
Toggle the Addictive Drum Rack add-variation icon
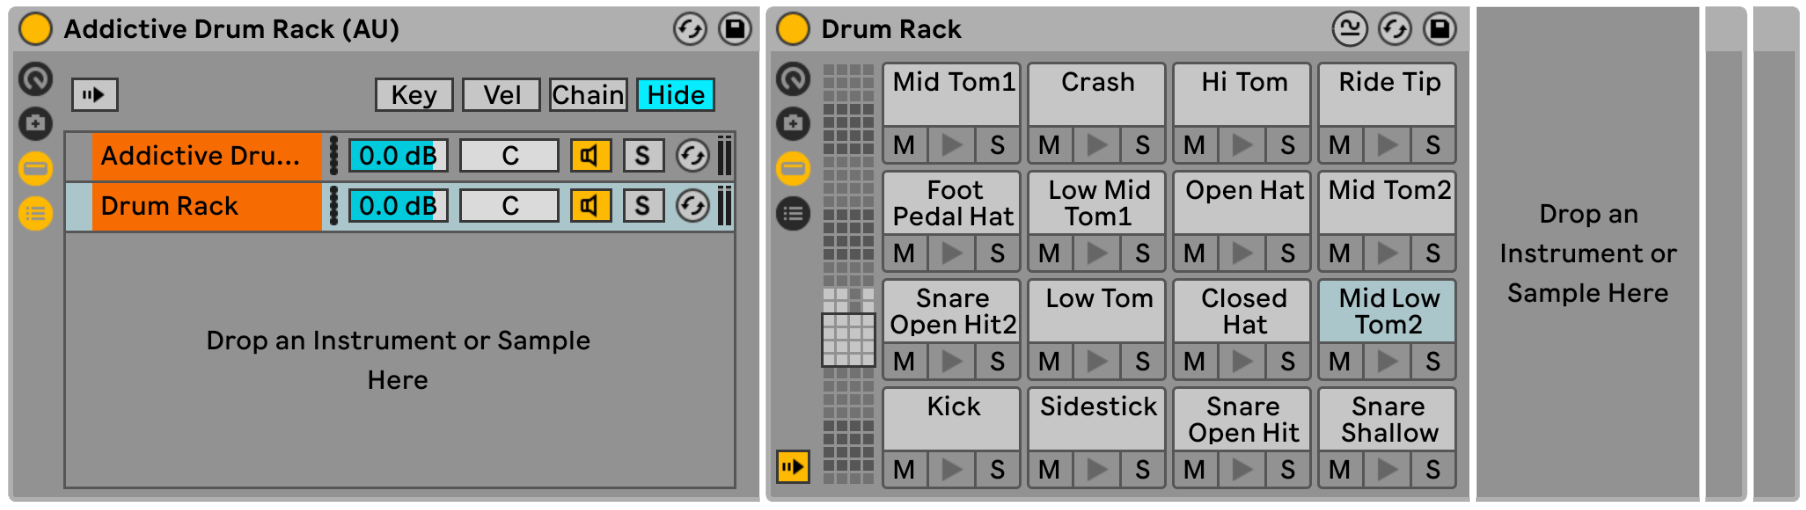click(35, 123)
